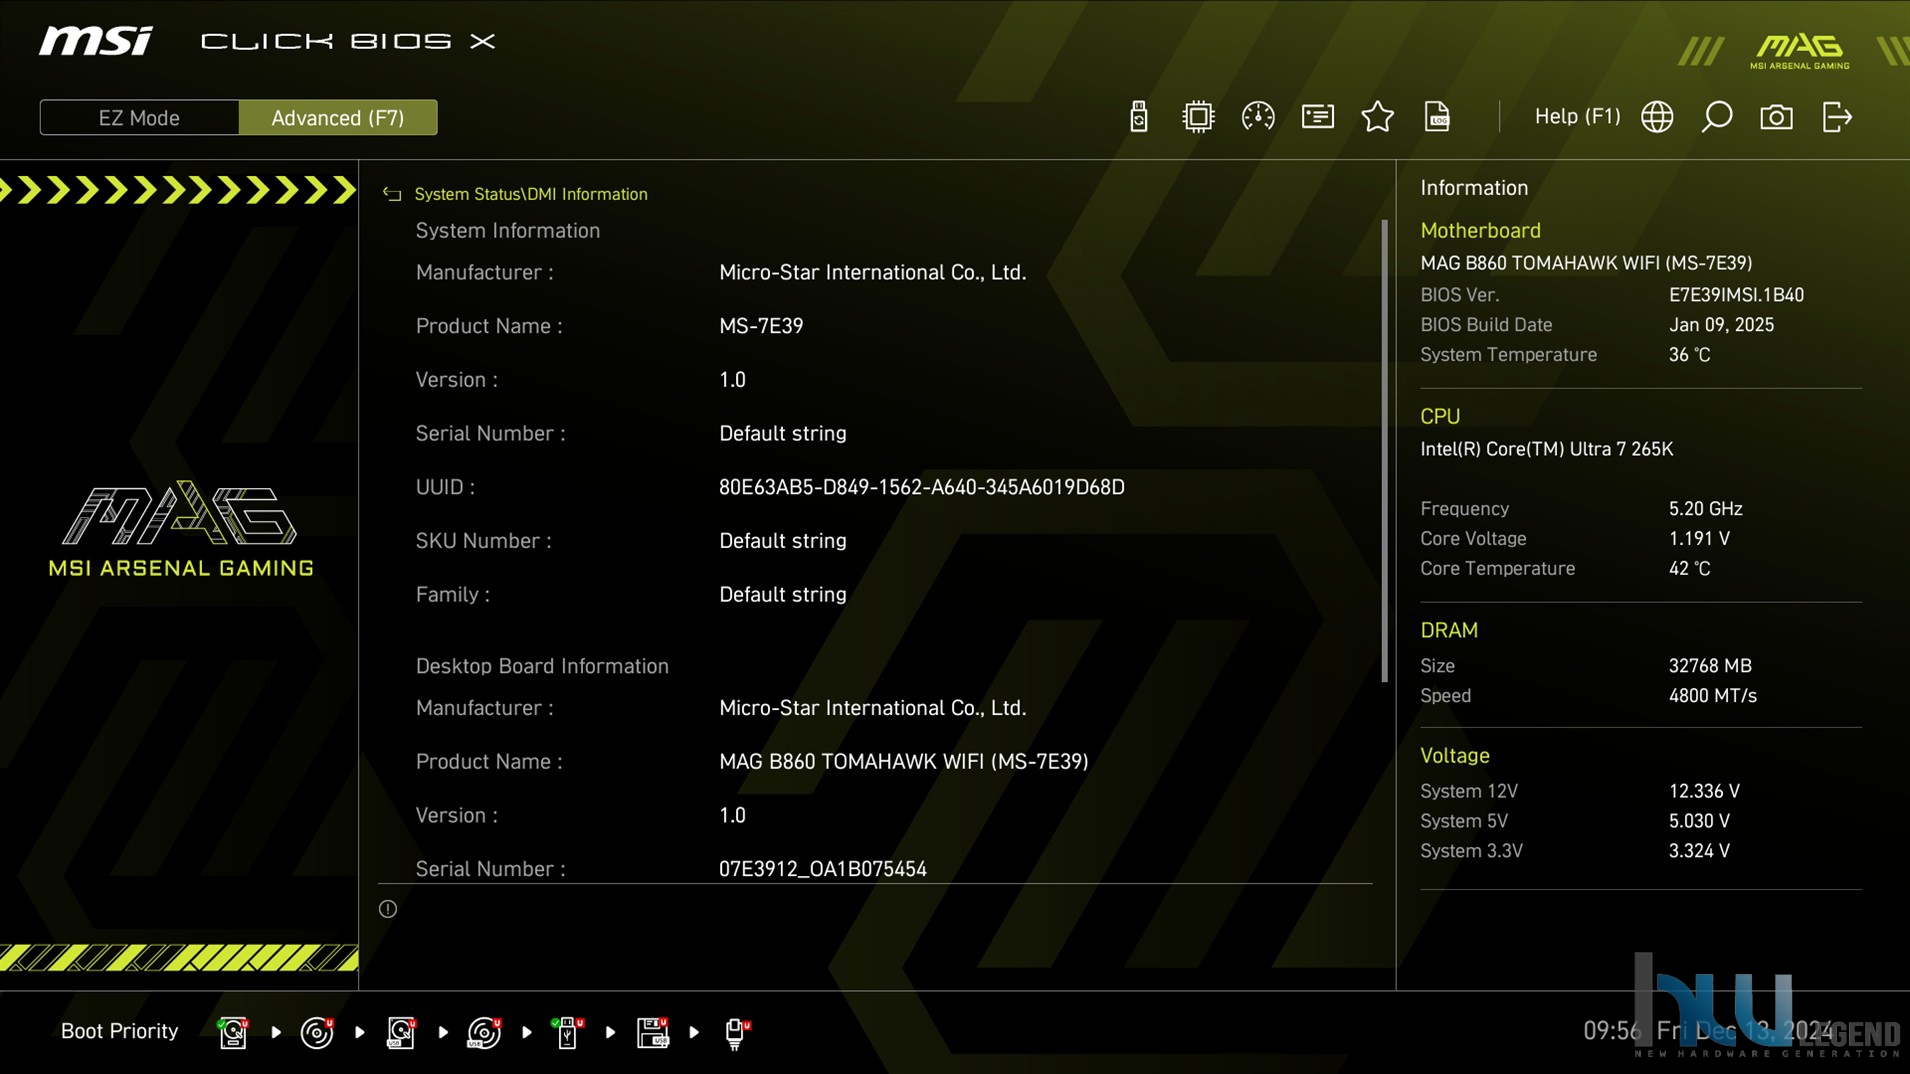Click the System 5V 5.030 V value
This screenshot has width=1910, height=1074.
(1699, 821)
